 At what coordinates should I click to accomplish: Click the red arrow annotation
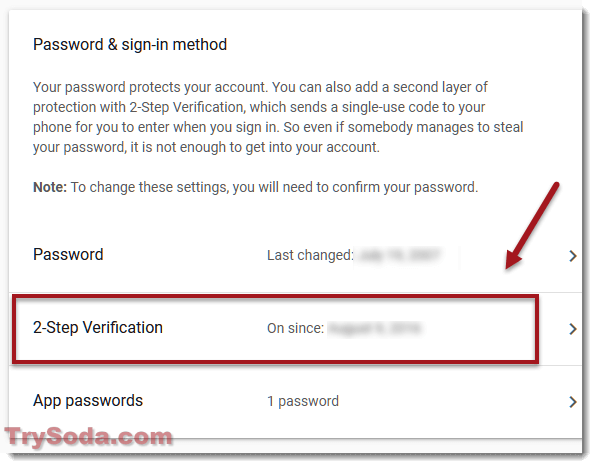tap(532, 225)
